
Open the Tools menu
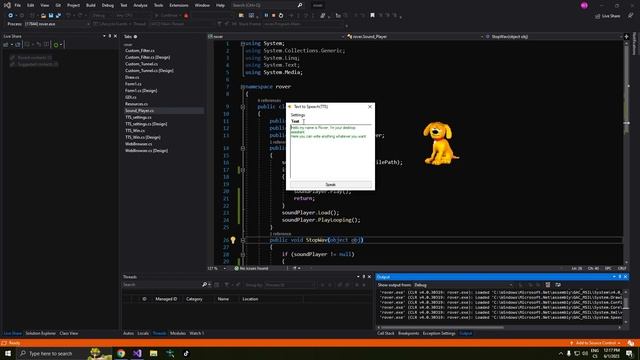point(158,5)
